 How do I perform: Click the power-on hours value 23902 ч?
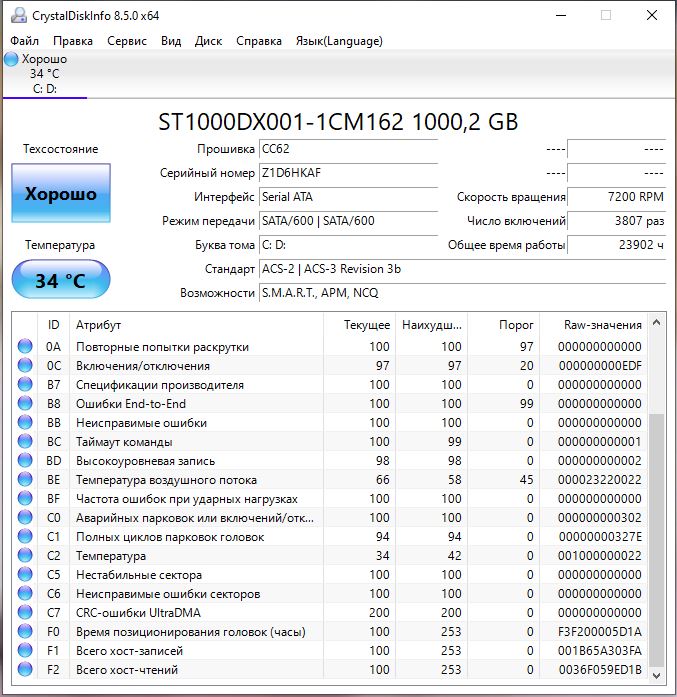pos(617,245)
